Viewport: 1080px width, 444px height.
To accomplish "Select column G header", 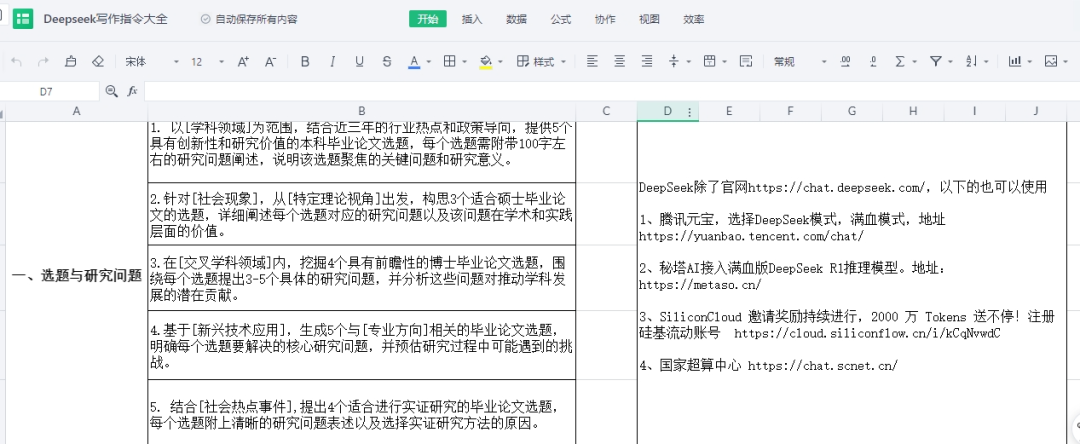I will [x=852, y=112].
